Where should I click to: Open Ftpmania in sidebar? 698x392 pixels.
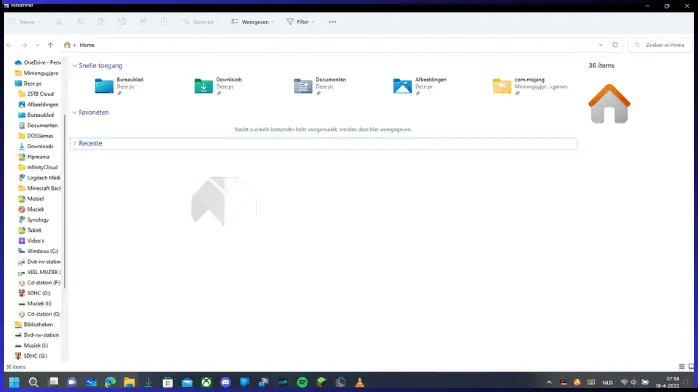pyautogui.click(x=34, y=157)
